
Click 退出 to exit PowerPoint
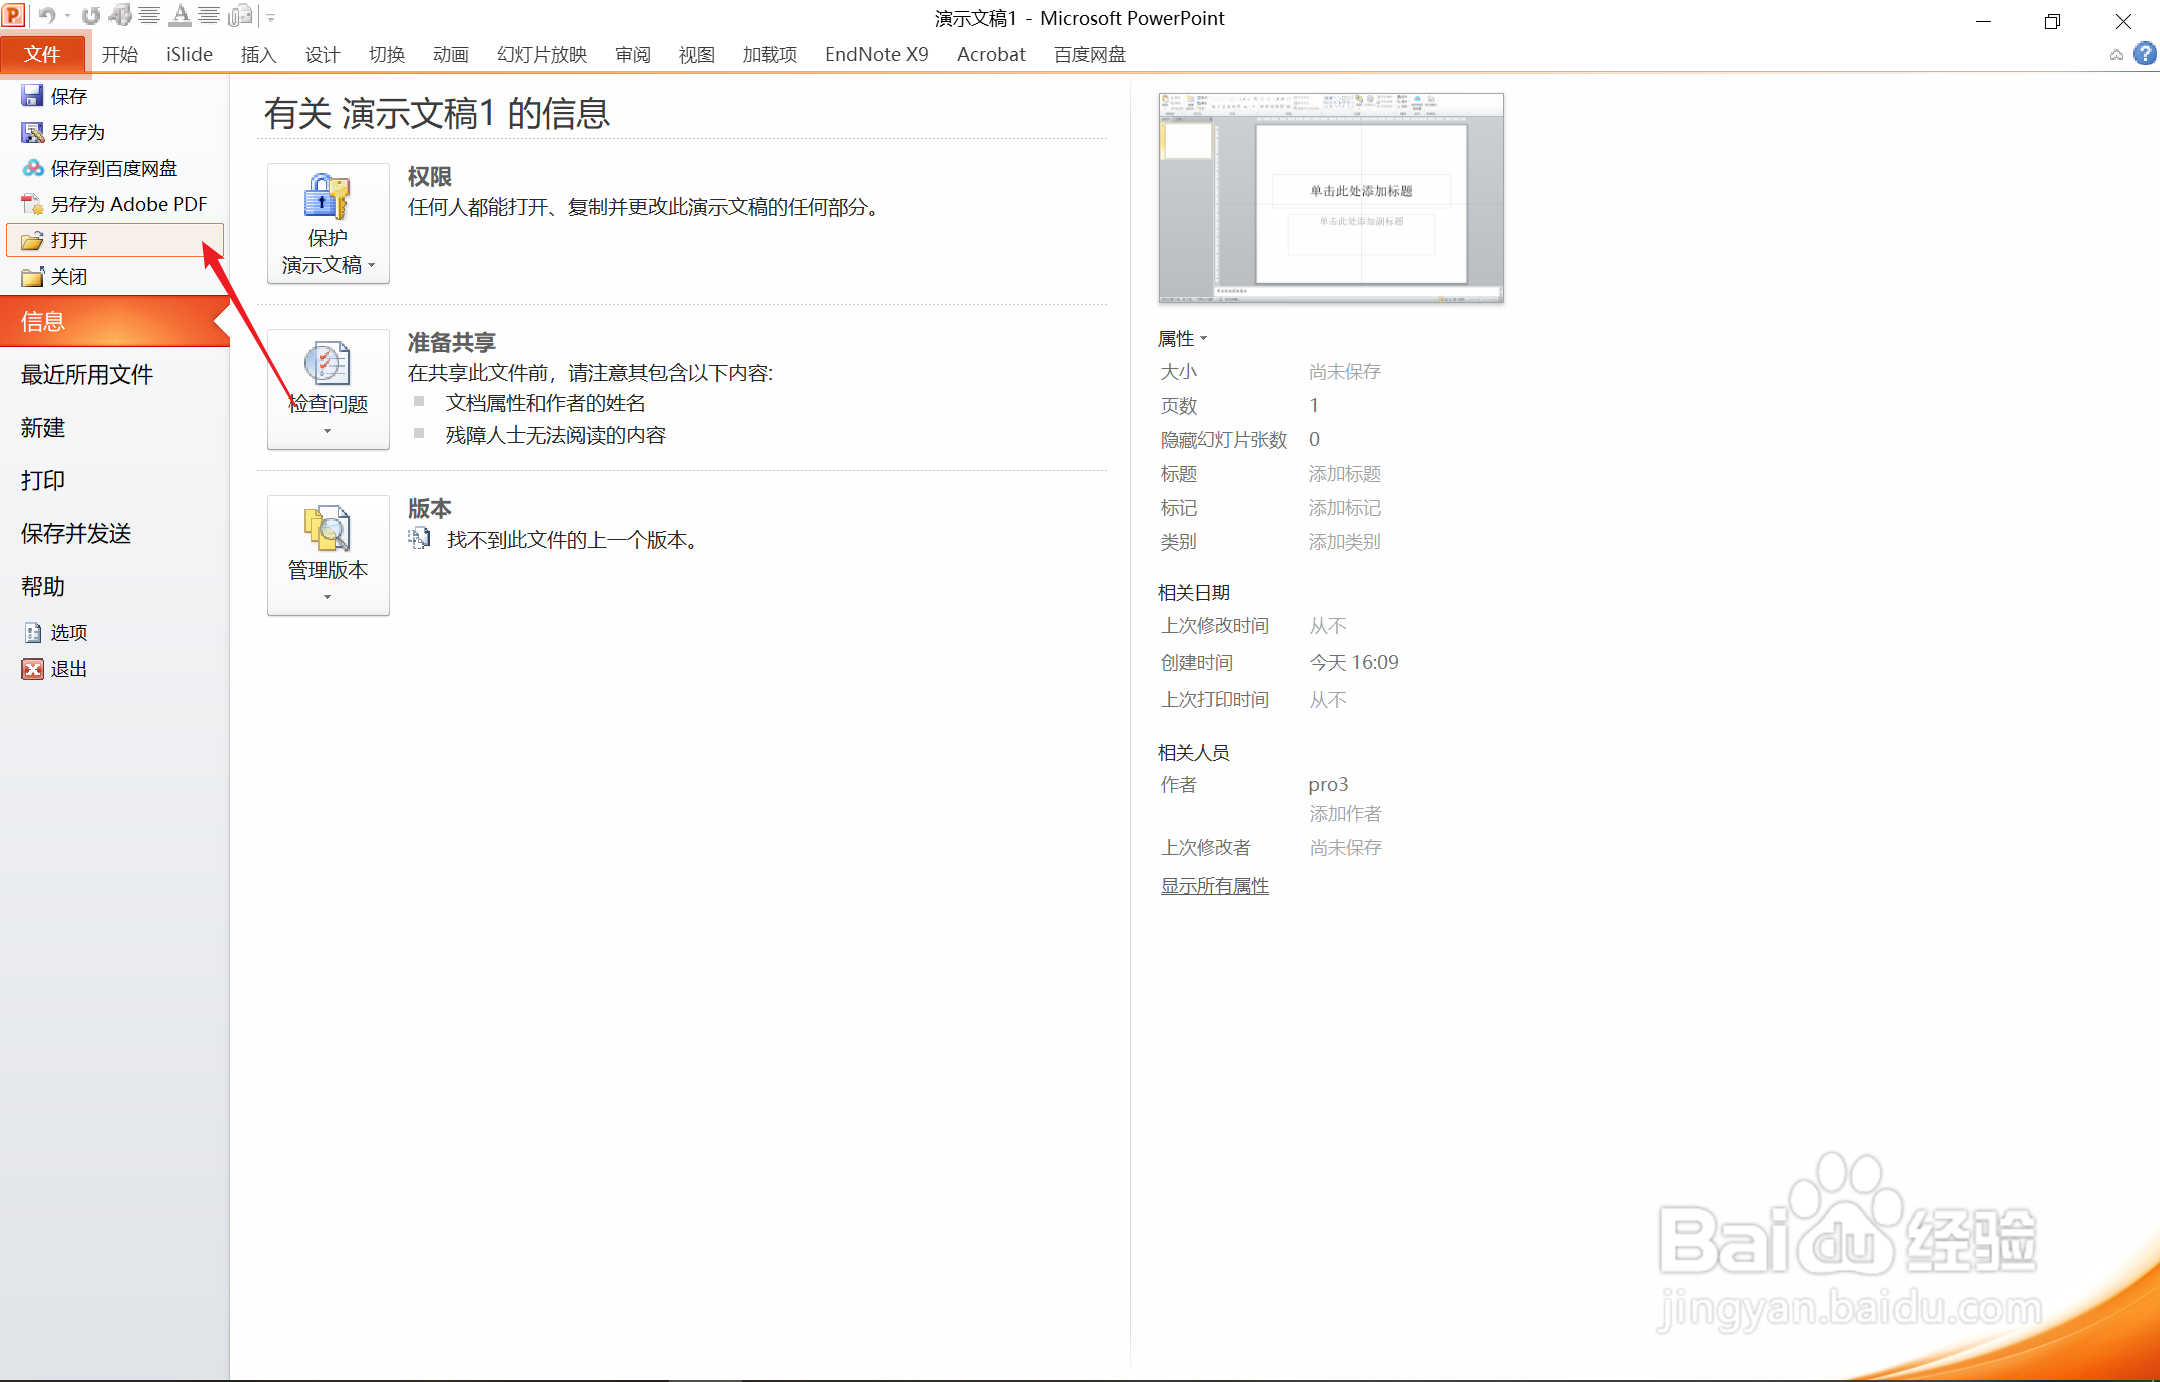(x=68, y=668)
